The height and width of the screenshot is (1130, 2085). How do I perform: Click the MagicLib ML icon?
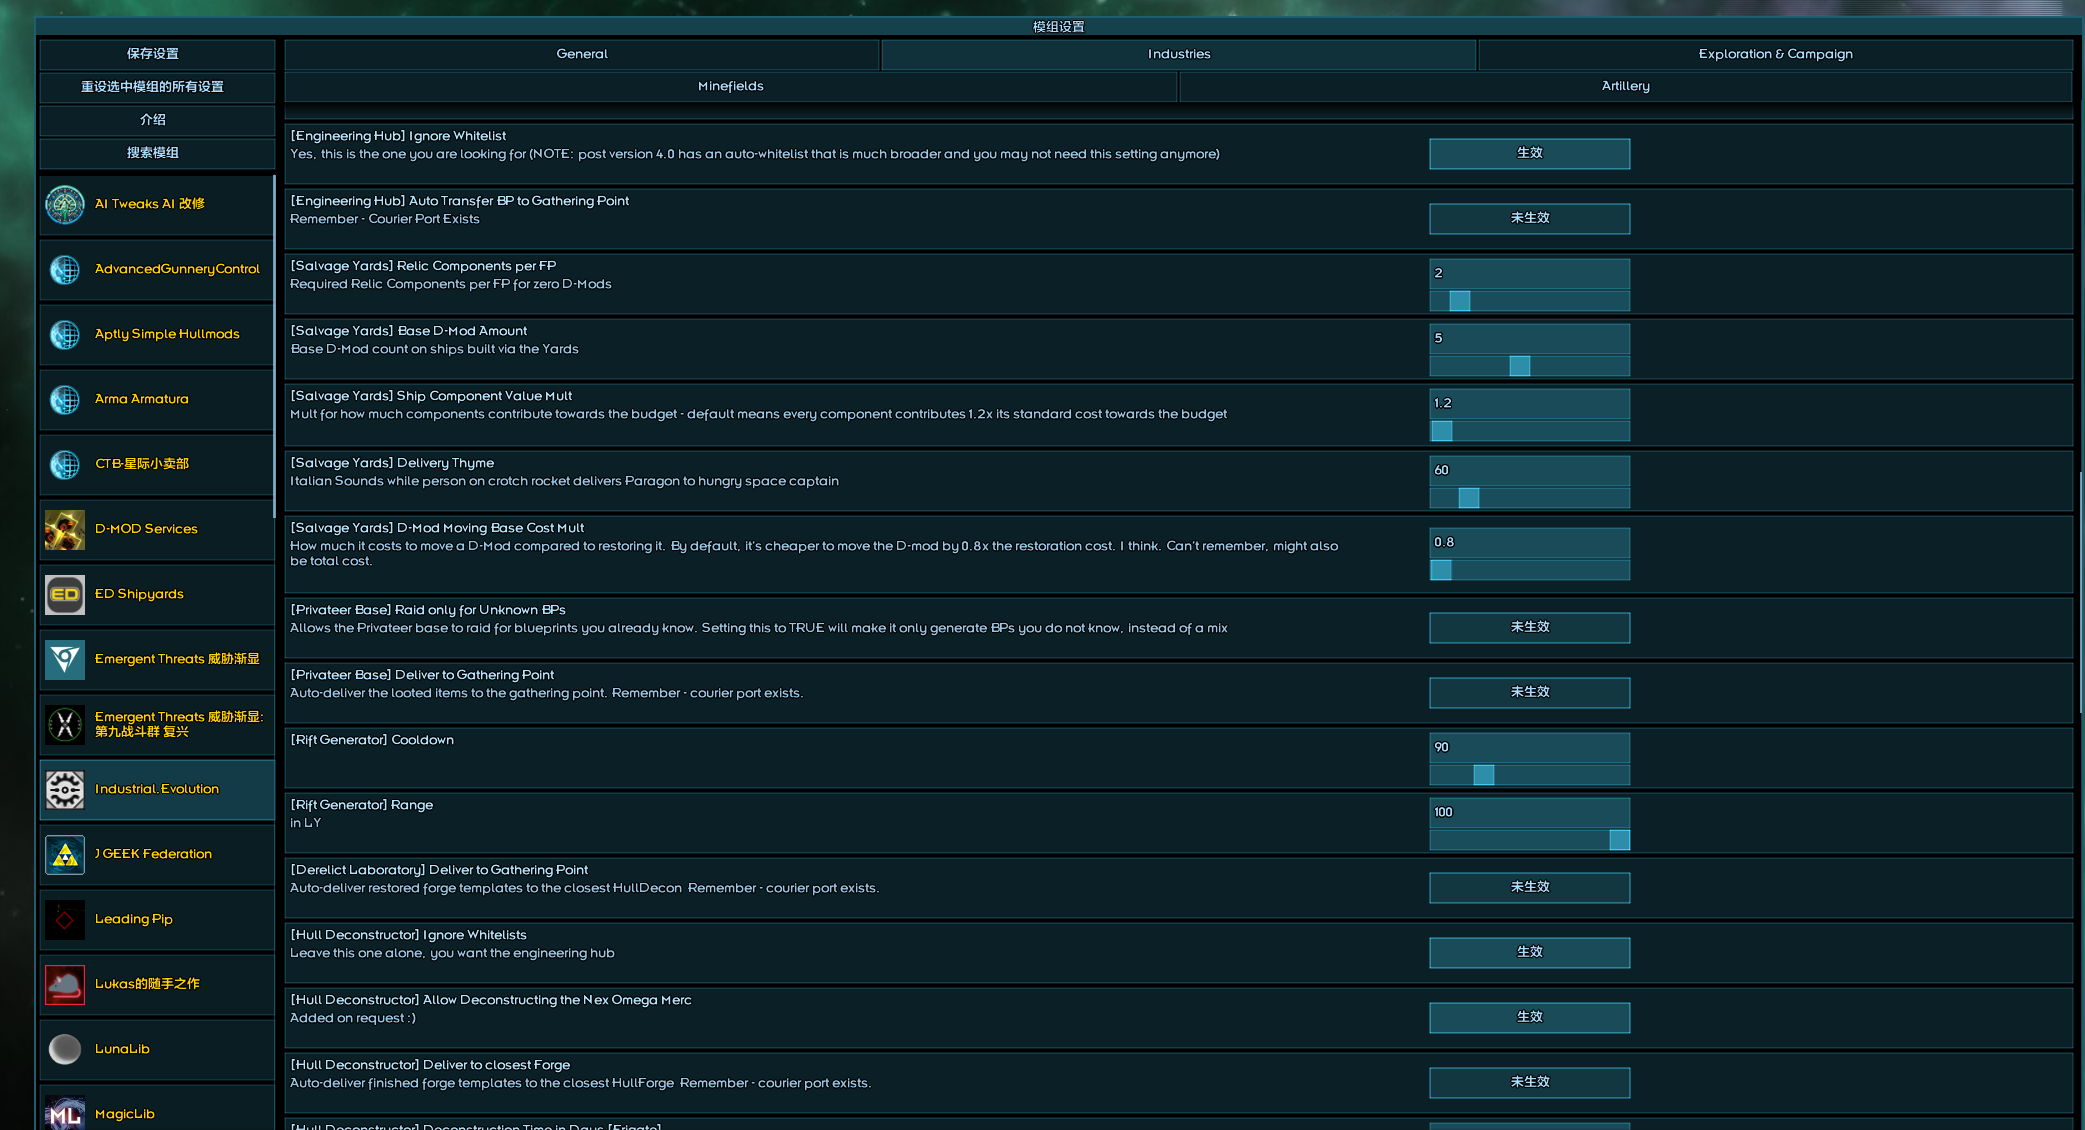click(65, 1113)
